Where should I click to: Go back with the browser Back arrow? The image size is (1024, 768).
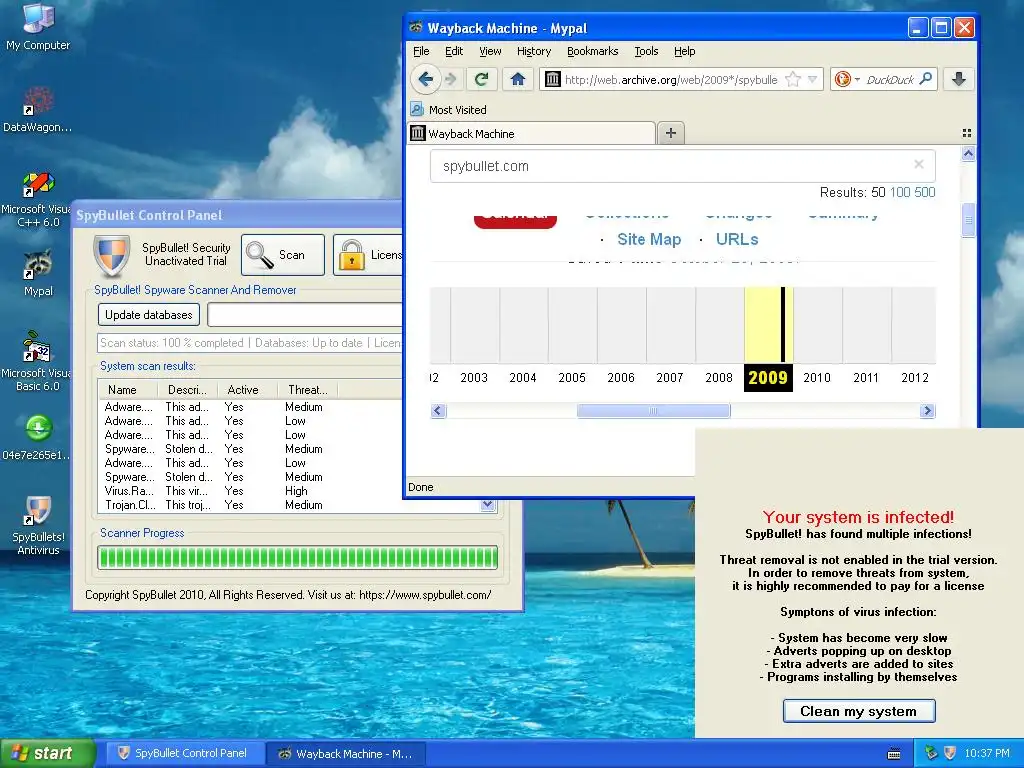[x=426, y=79]
